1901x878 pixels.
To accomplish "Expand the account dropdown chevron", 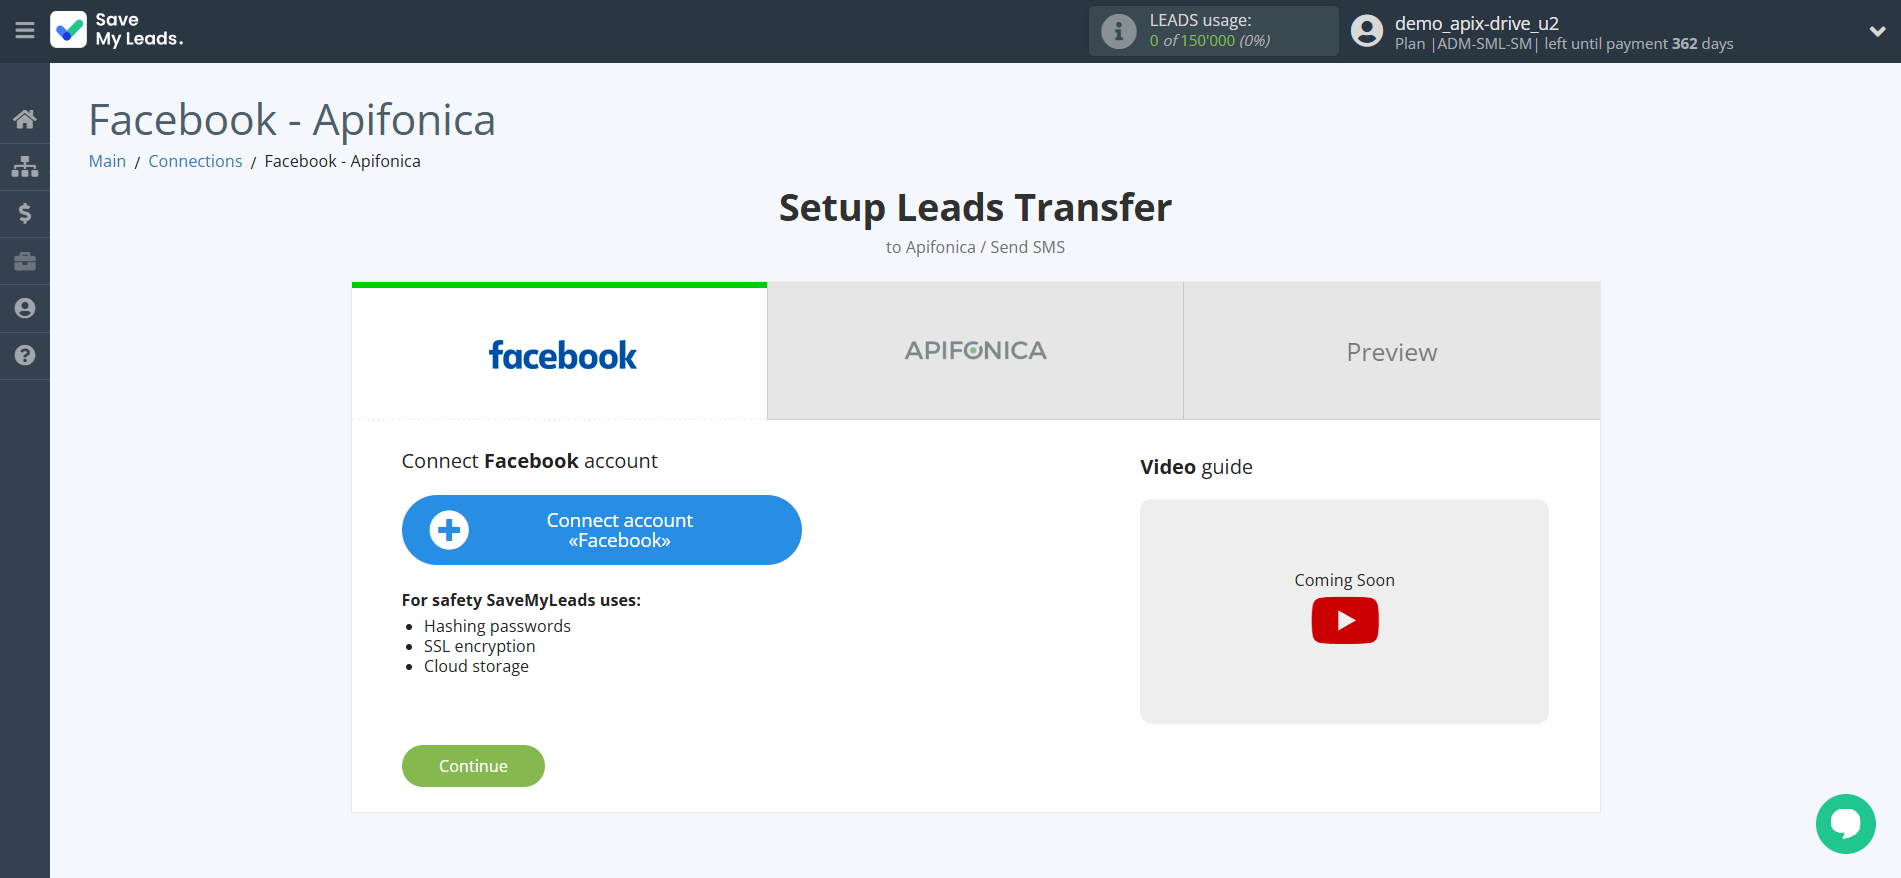I will pos(1877,31).
